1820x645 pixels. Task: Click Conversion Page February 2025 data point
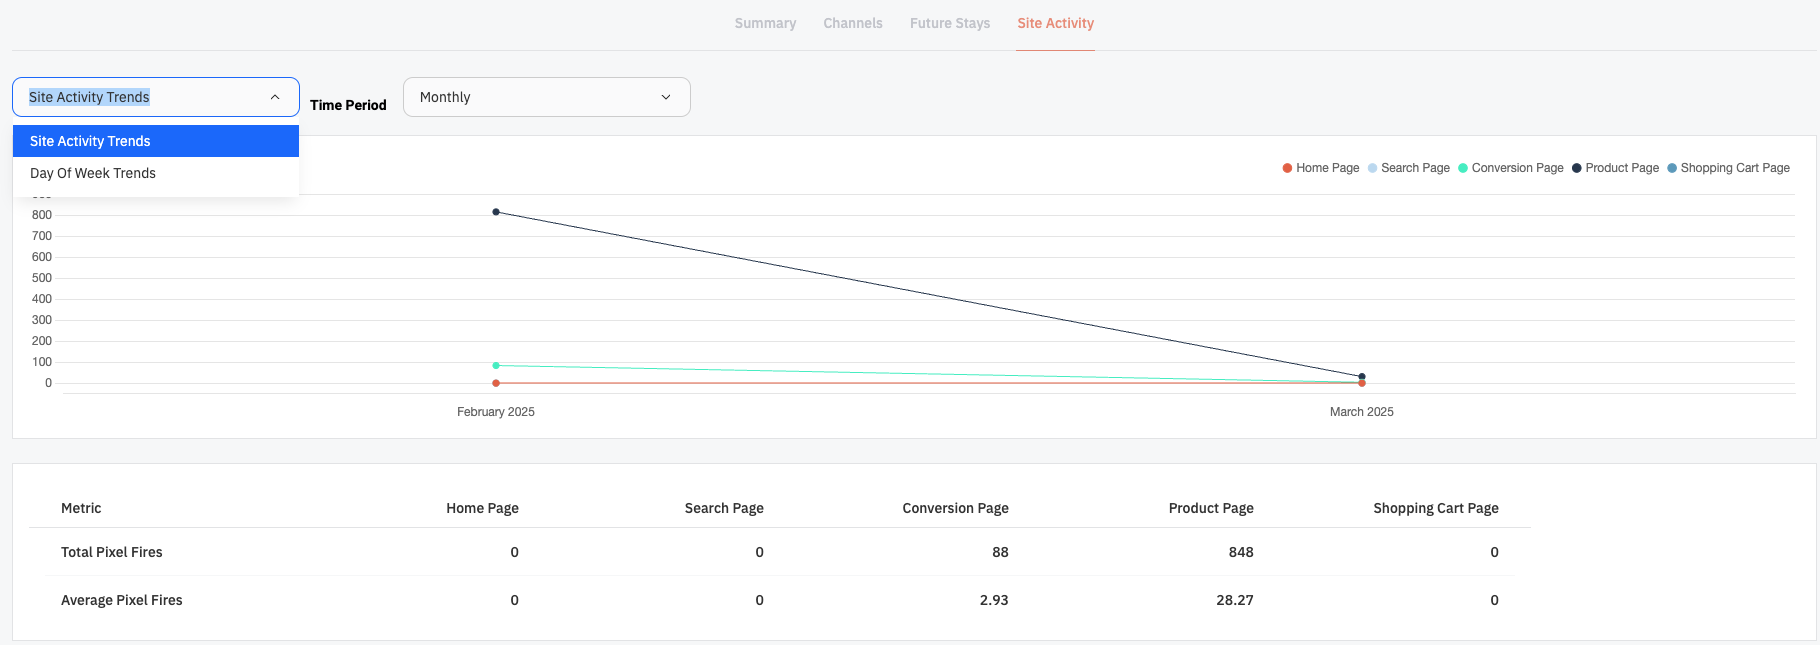(496, 365)
